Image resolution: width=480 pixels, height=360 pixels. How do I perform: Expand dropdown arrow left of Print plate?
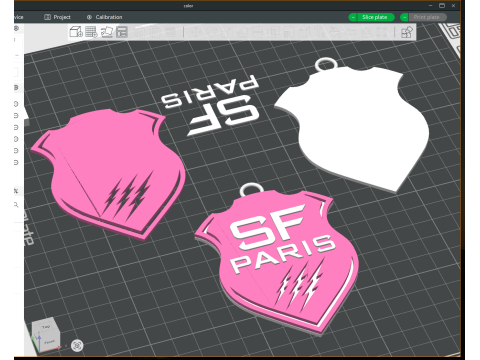tap(404, 17)
